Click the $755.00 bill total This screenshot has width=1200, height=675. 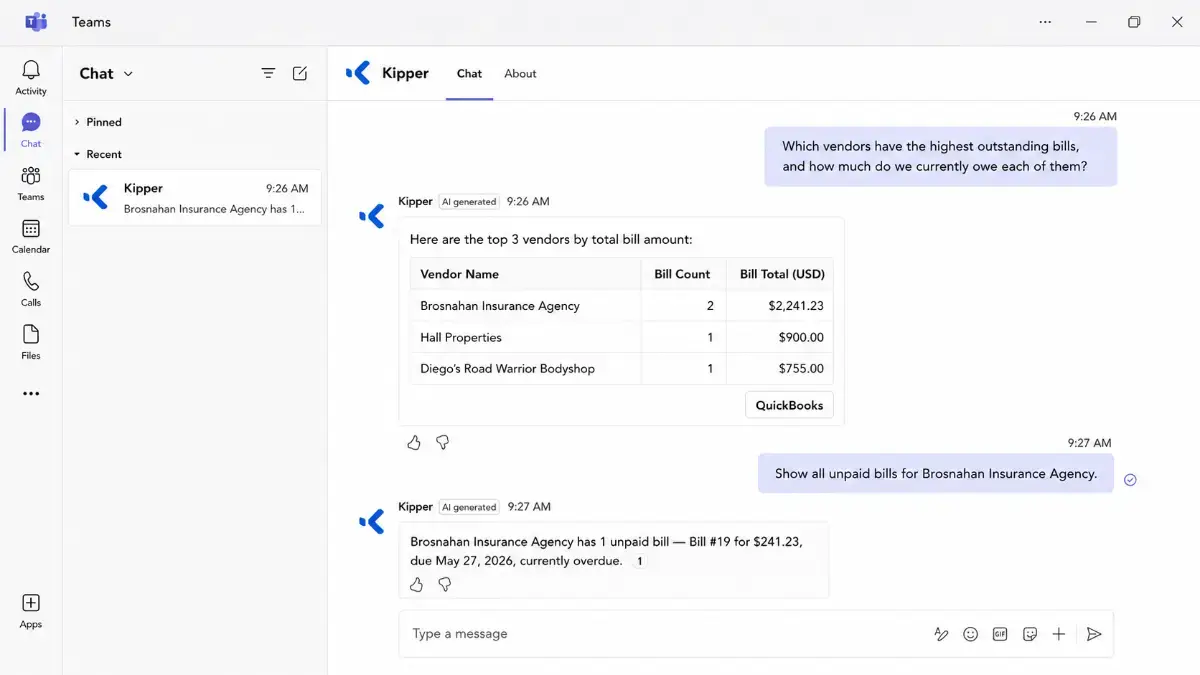[x=801, y=368]
